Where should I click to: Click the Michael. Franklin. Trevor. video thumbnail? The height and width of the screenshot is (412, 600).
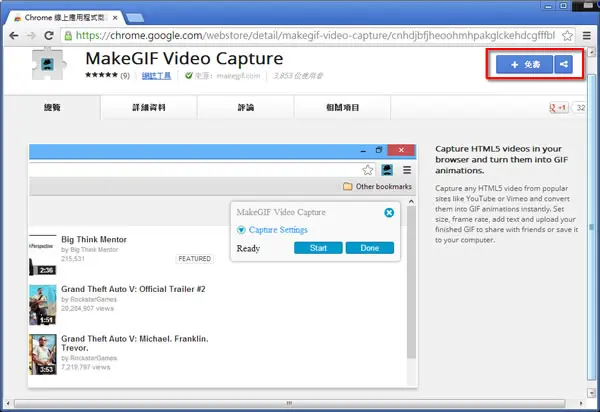(x=42, y=355)
